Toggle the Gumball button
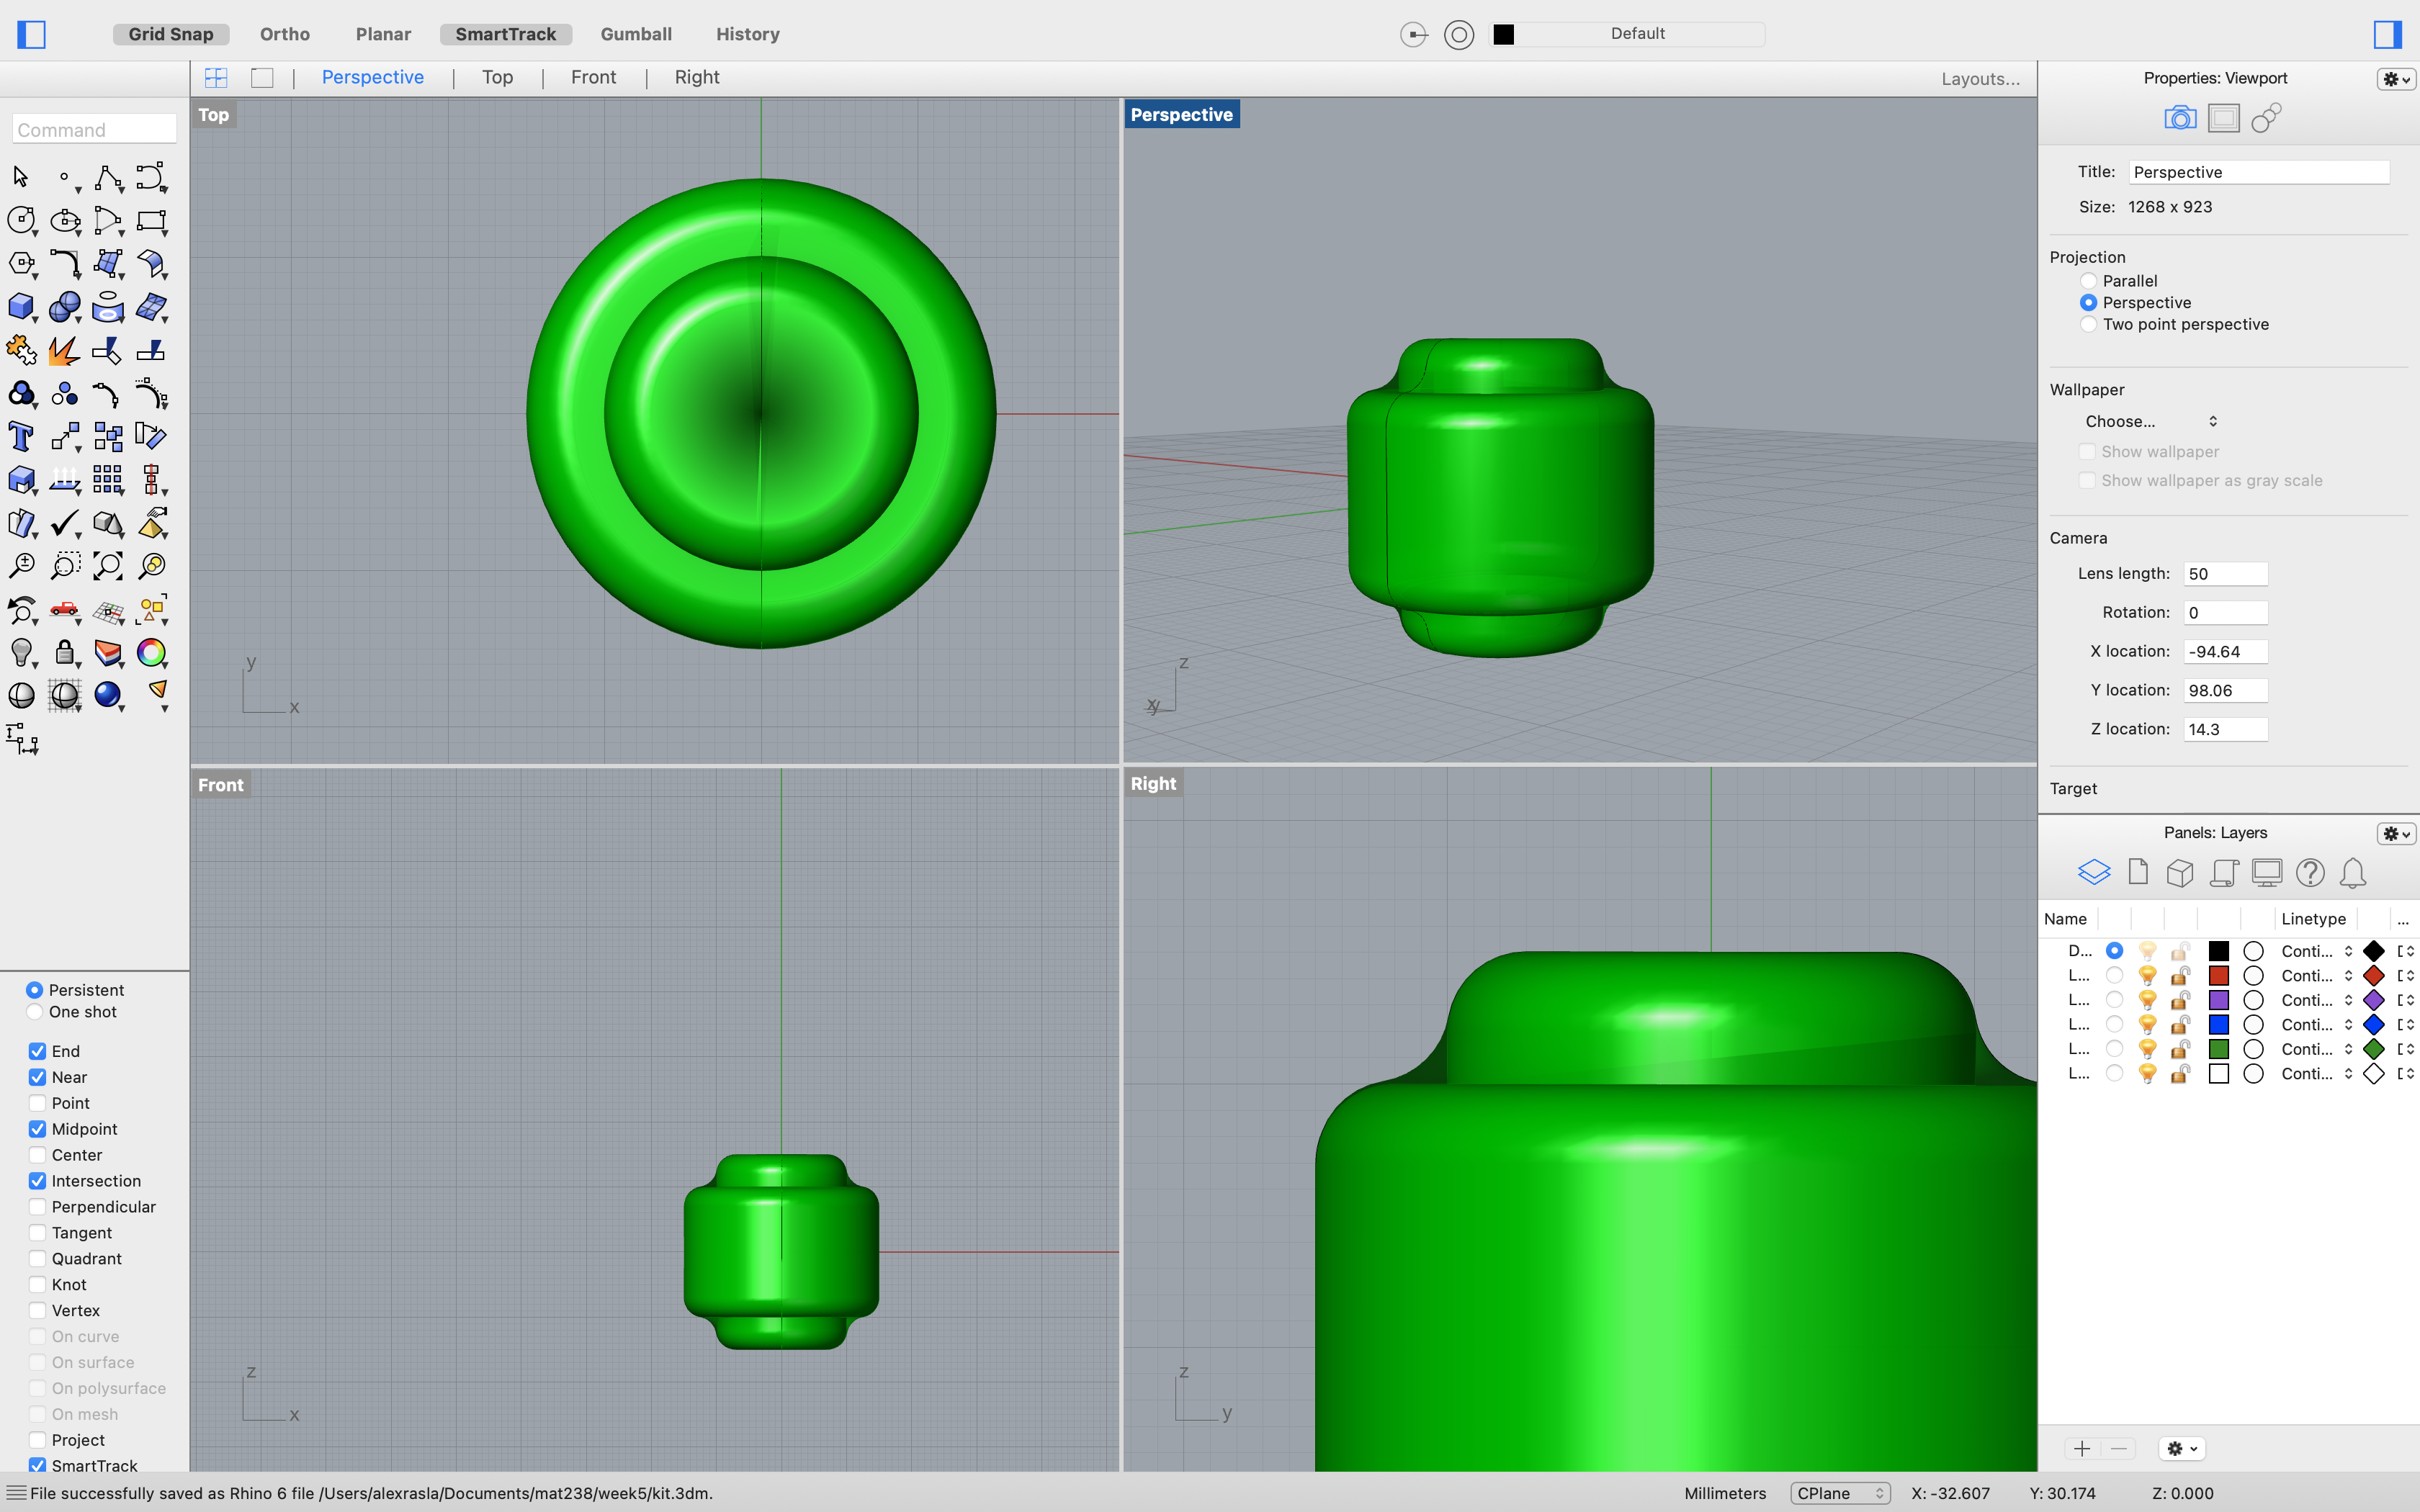This screenshot has height=1512, width=2420. (636, 34)
